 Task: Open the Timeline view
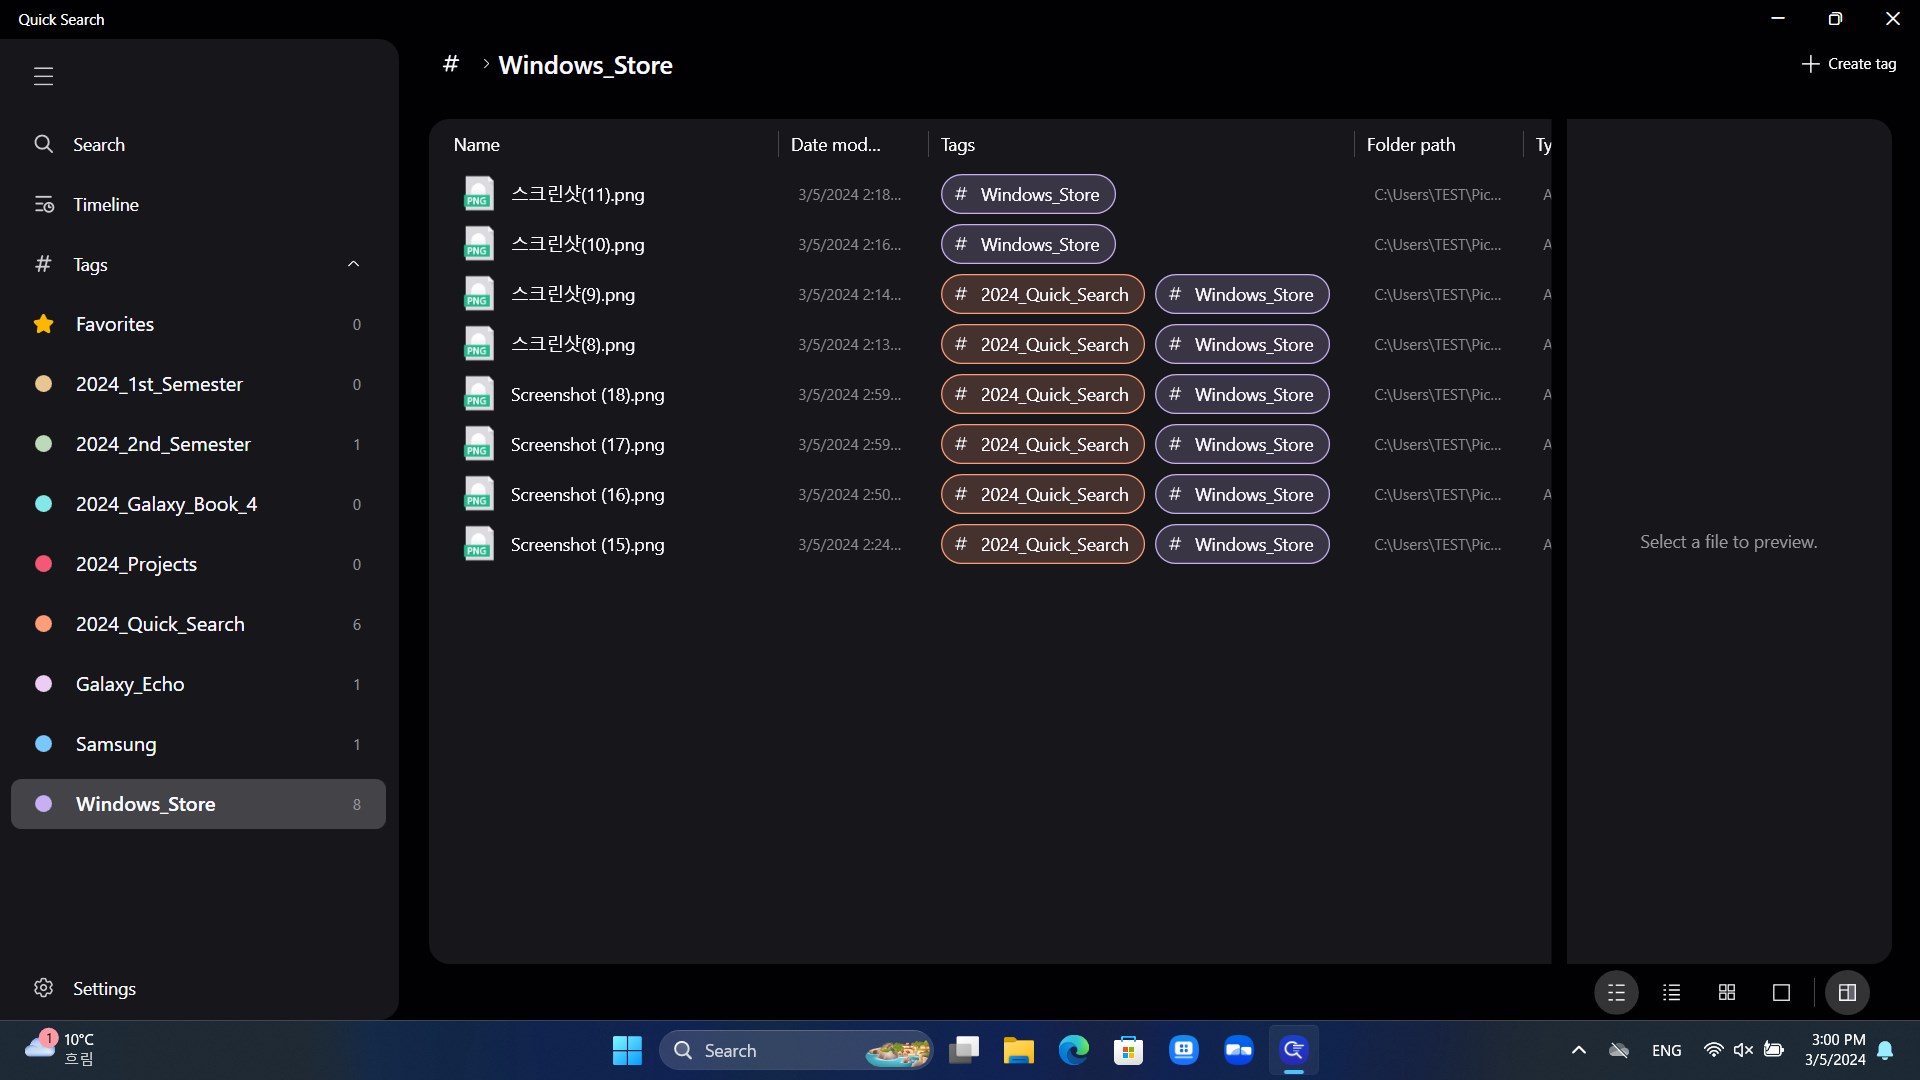pyautogui.click(x=198, y=204)
